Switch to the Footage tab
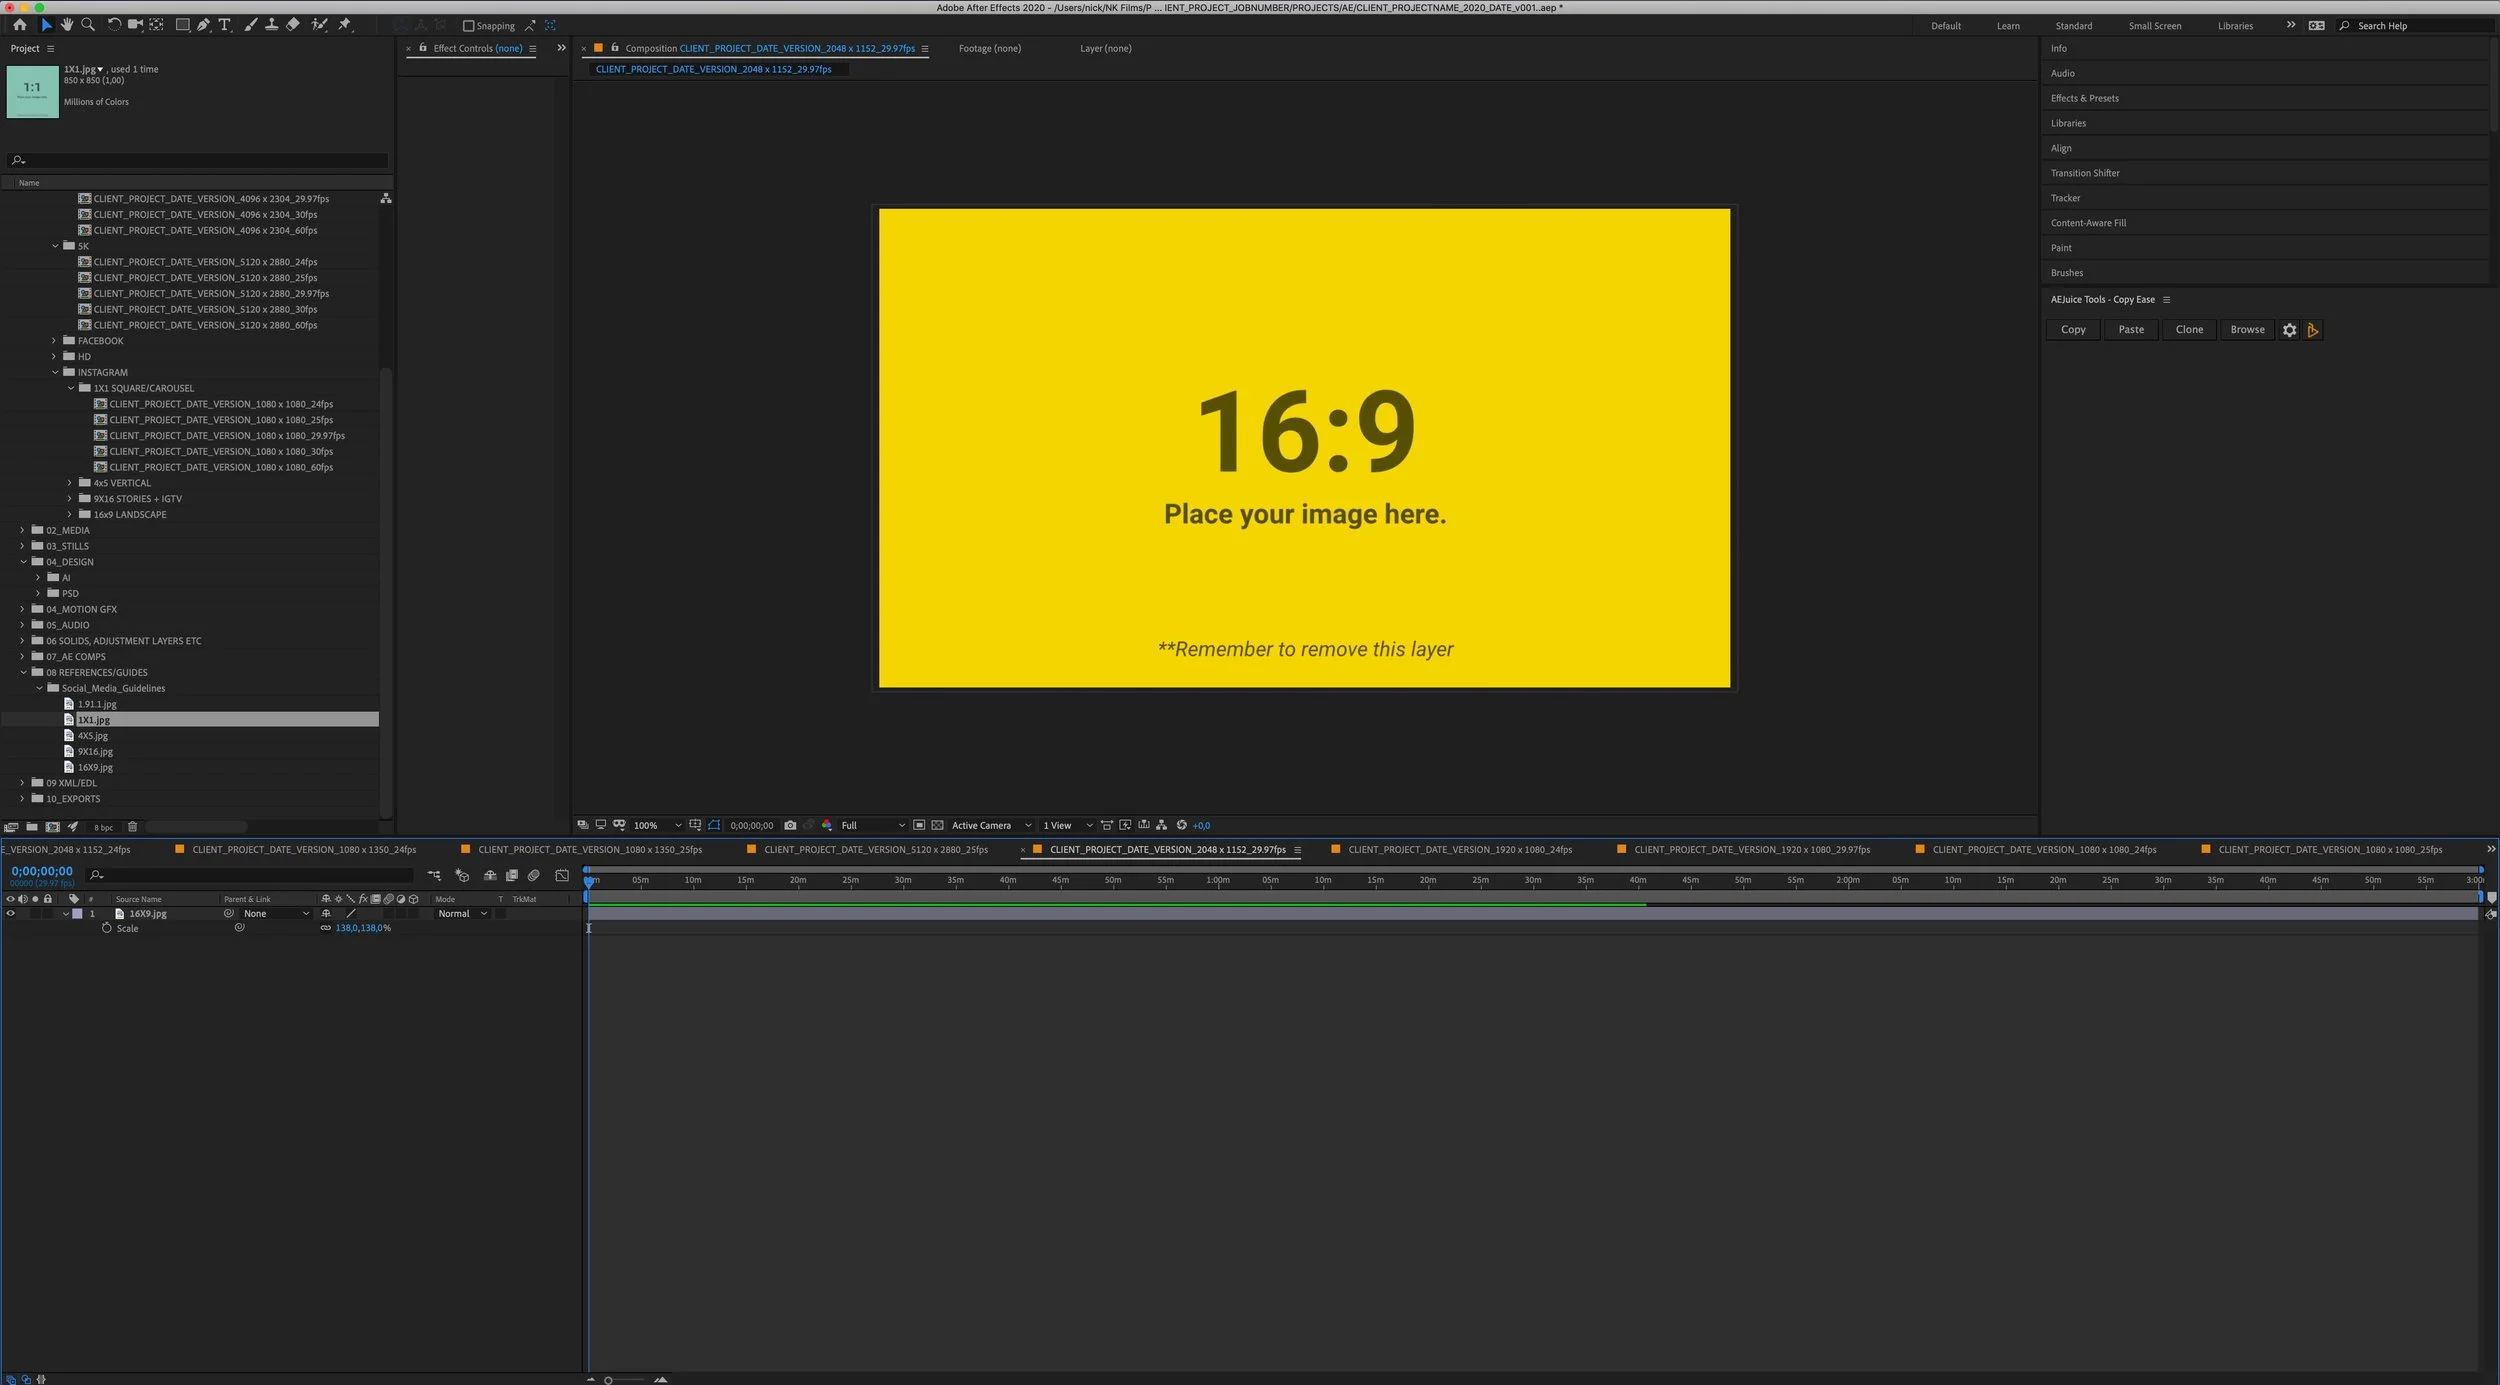Viewport: 2500px width, 1385px height. 989,47
